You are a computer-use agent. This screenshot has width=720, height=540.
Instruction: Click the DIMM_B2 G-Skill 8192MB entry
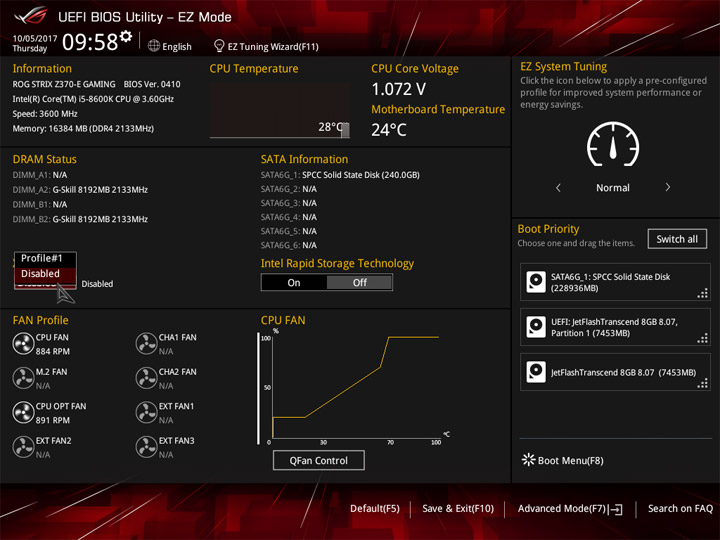pyautogui.click(x=80, y=219)
